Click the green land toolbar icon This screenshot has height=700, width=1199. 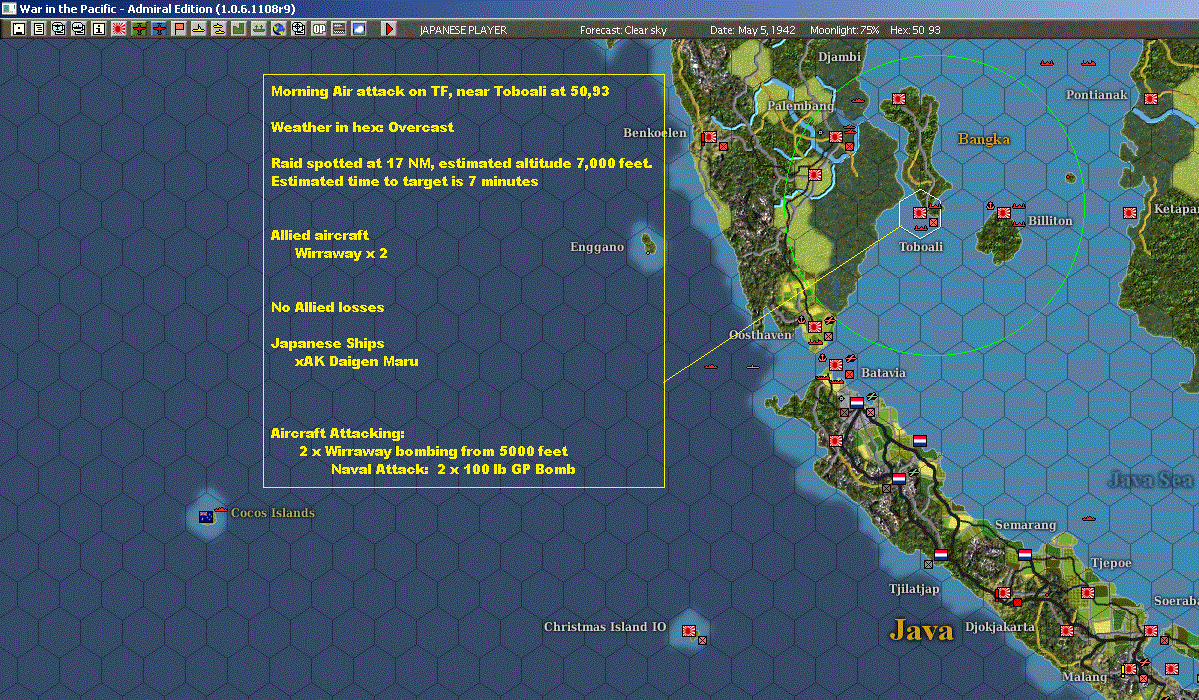point(239,29)
